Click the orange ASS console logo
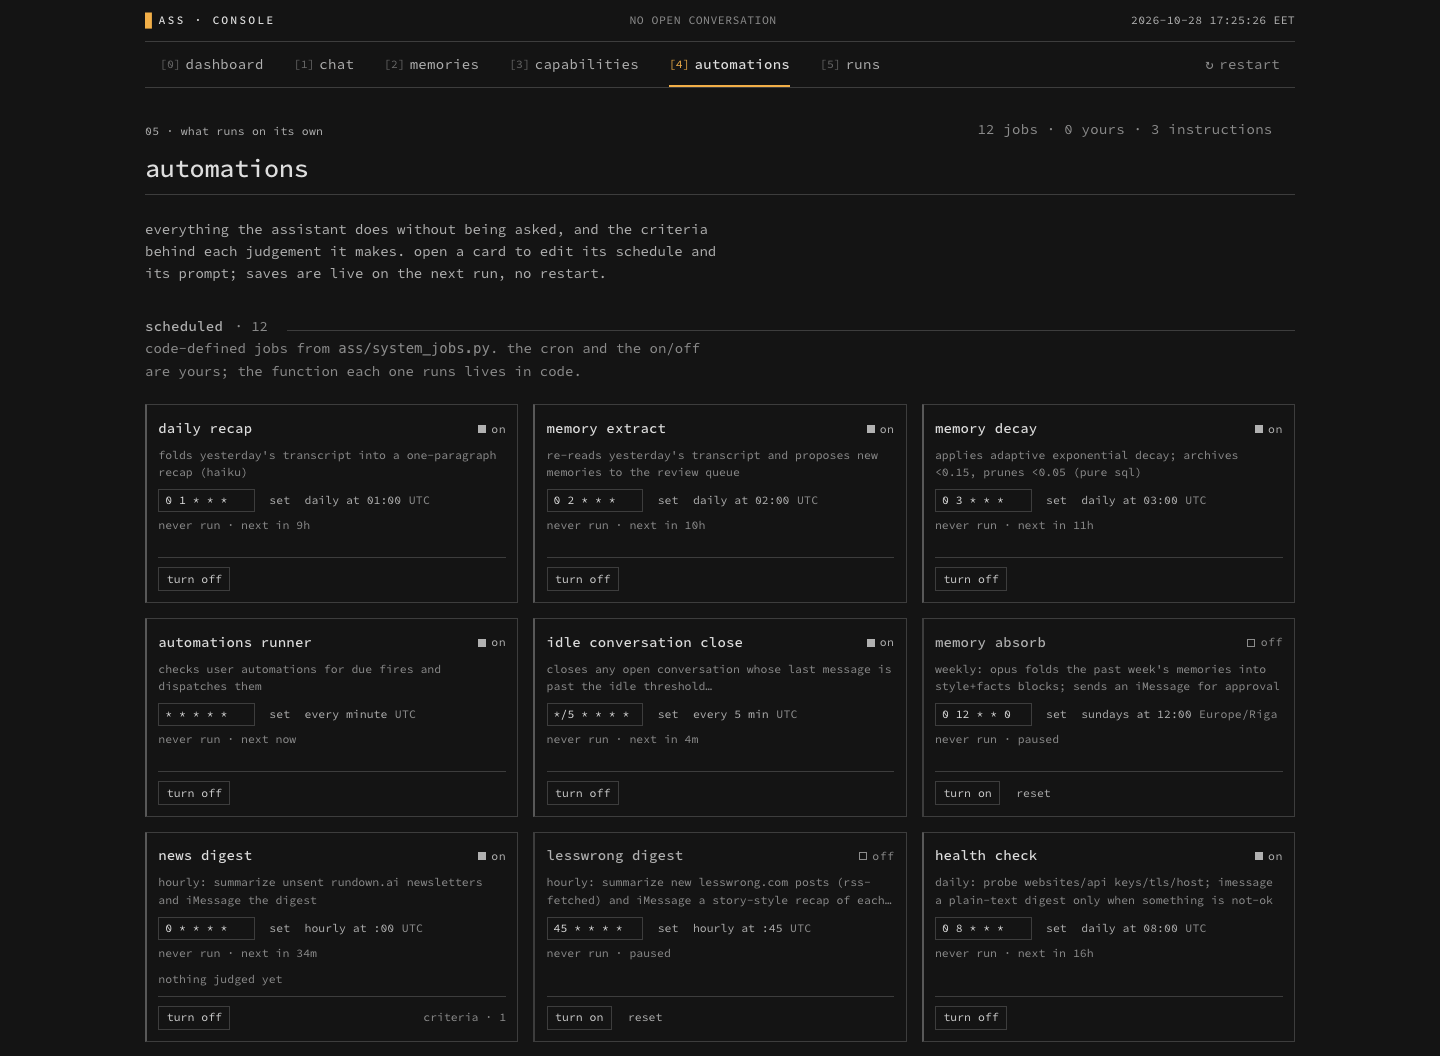The width and height of the screenshot is (1440, 1056). pyautogui.click(x=209, y=20)
